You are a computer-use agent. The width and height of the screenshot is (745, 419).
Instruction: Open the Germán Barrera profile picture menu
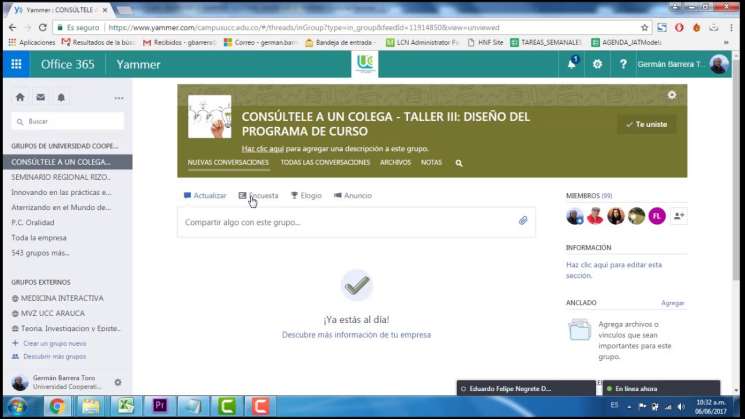click(x=719, y=64)
